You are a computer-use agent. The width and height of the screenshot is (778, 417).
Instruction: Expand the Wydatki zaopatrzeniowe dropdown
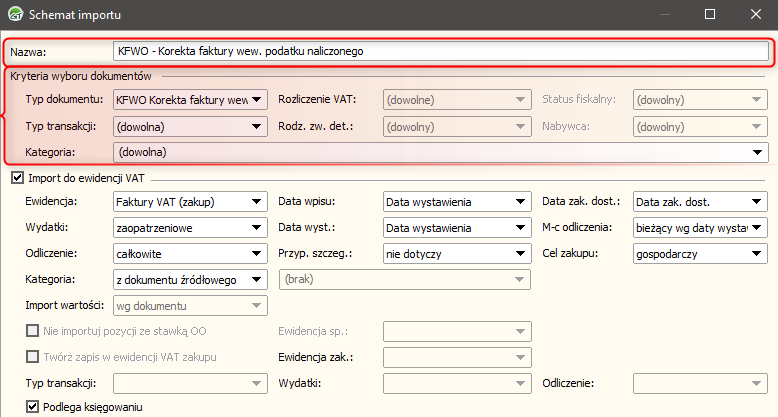click(190, 227)
